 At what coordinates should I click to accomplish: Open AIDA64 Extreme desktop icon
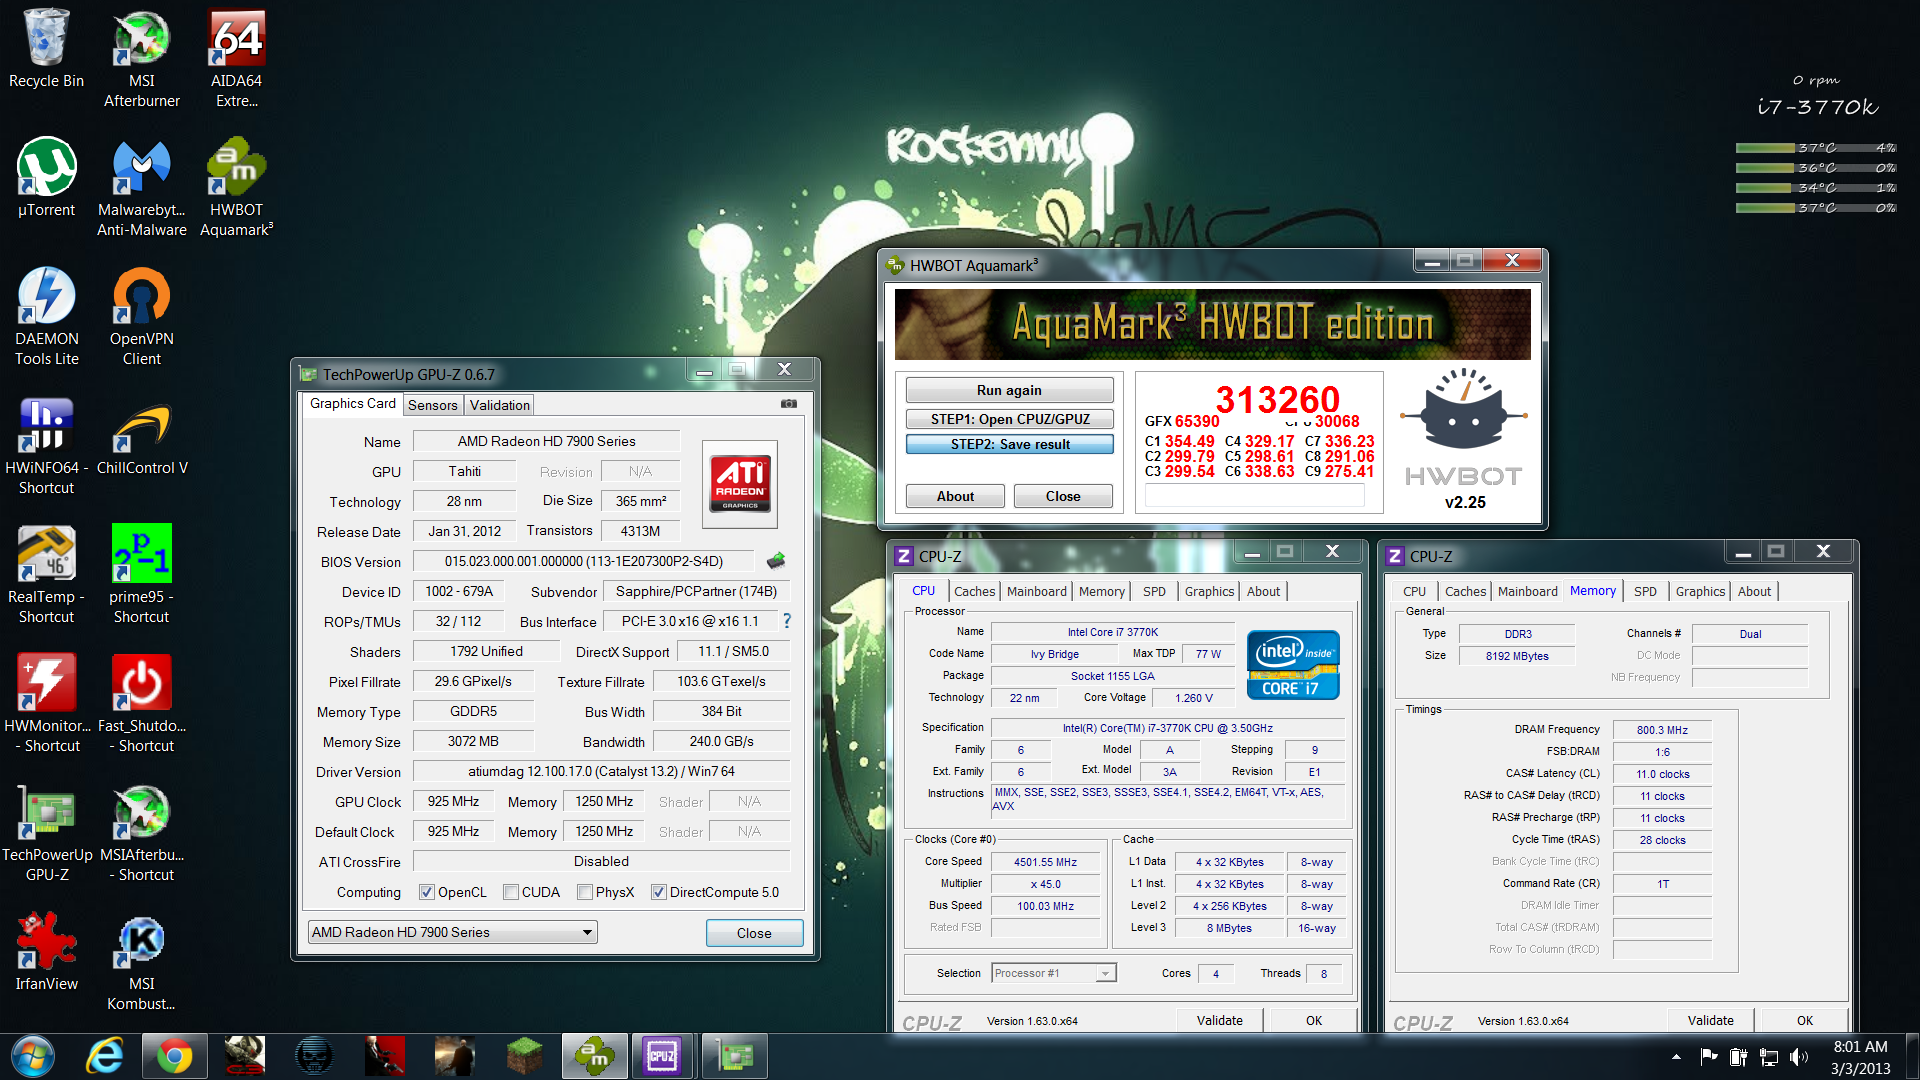[x=237, y=58]
